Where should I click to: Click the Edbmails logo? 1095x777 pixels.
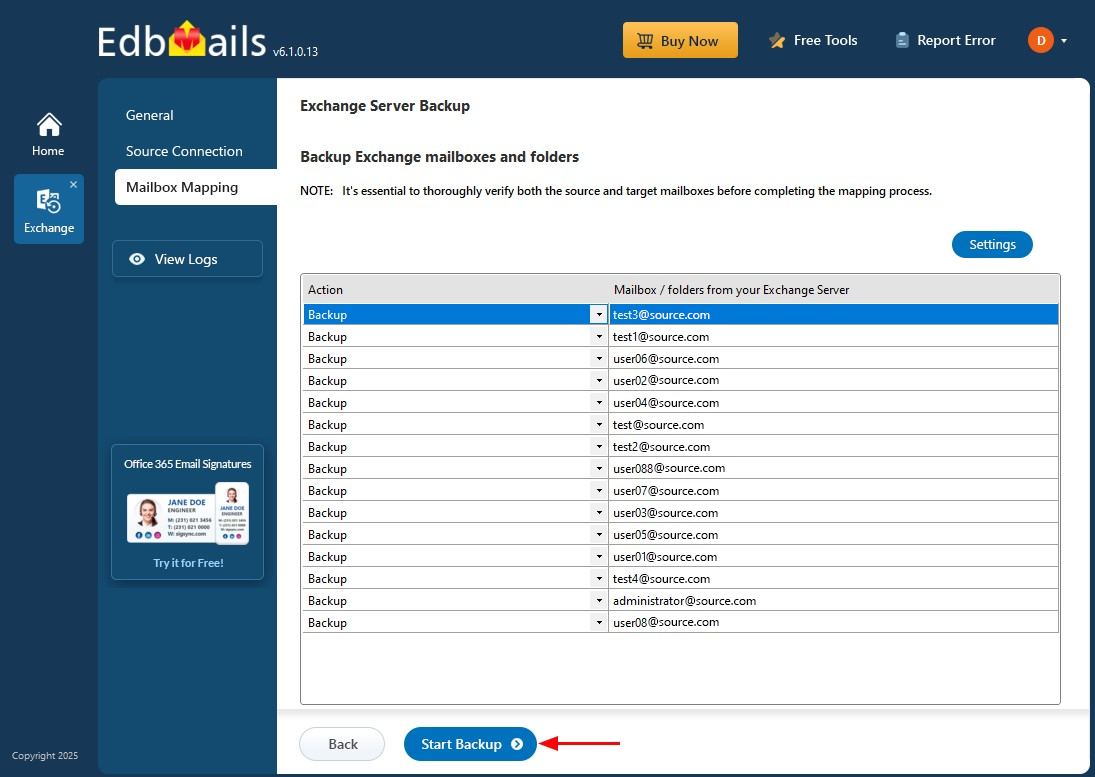(x=182, y=40)
